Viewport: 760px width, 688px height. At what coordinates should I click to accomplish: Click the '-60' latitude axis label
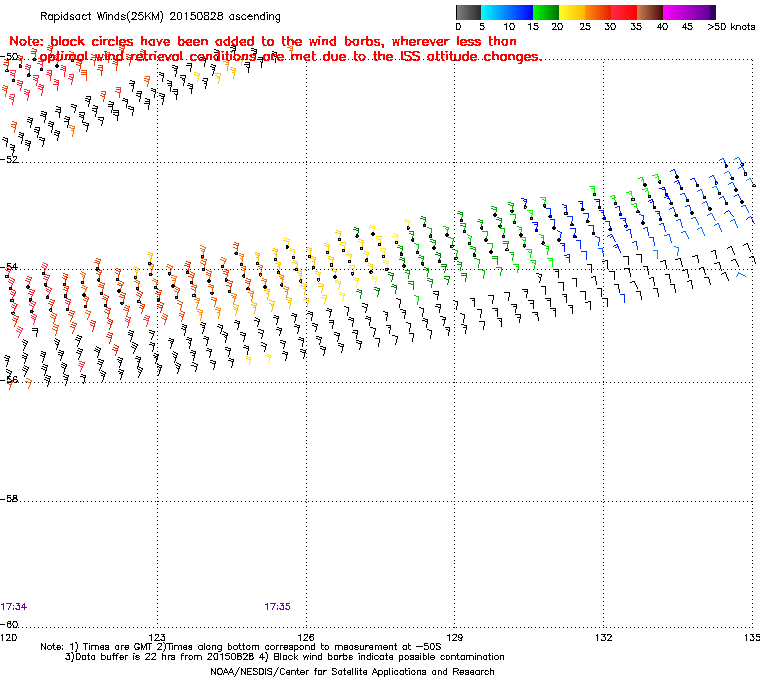9,624
